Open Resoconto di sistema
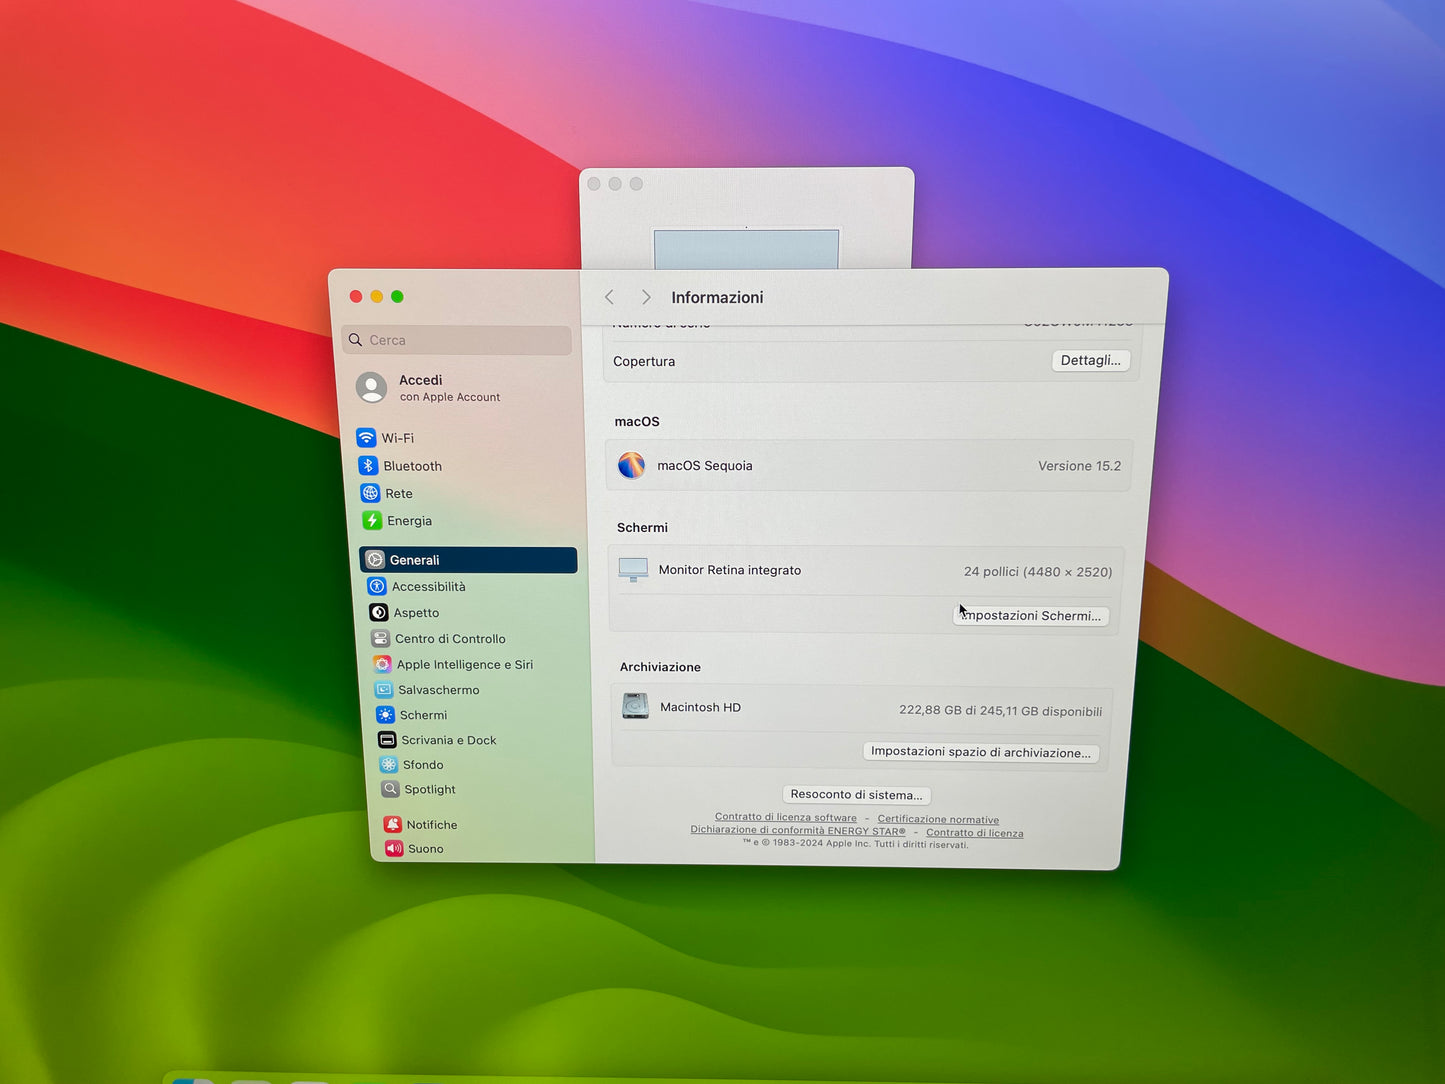This screenshot has height=1084, width=1445. [x=856, y=795]
